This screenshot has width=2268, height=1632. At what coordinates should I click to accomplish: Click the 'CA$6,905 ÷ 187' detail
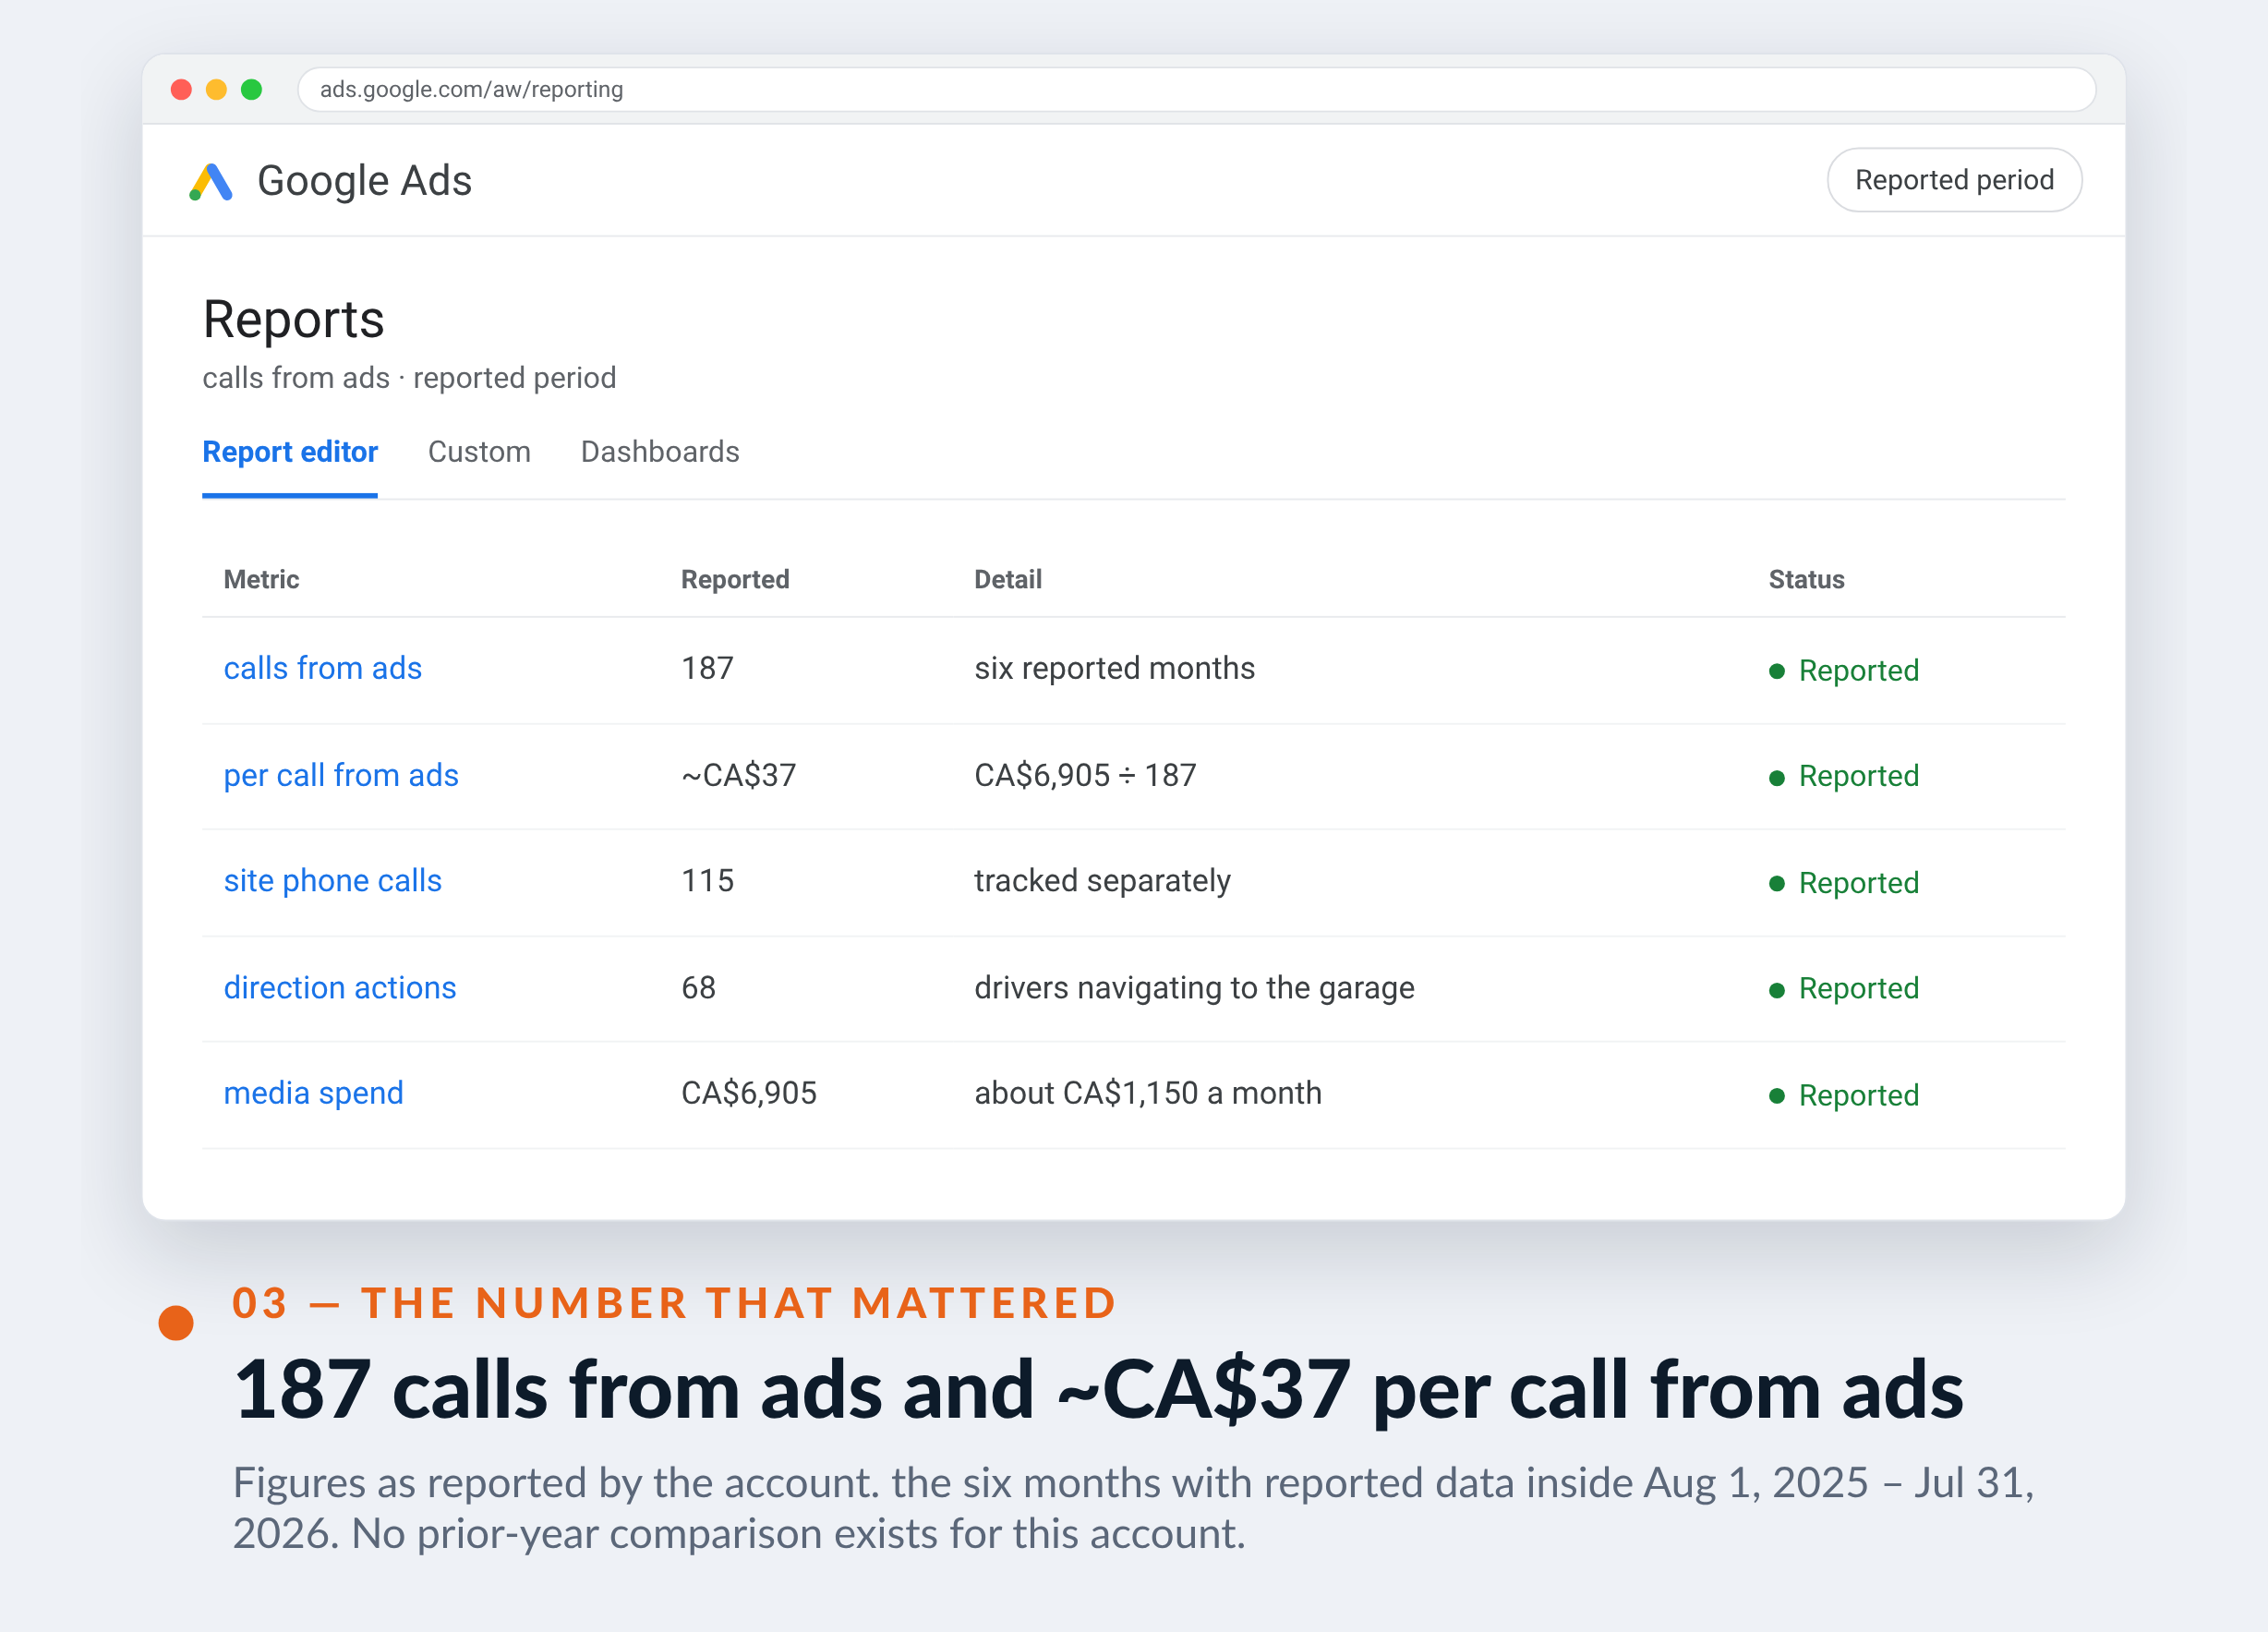[1085, 775]
